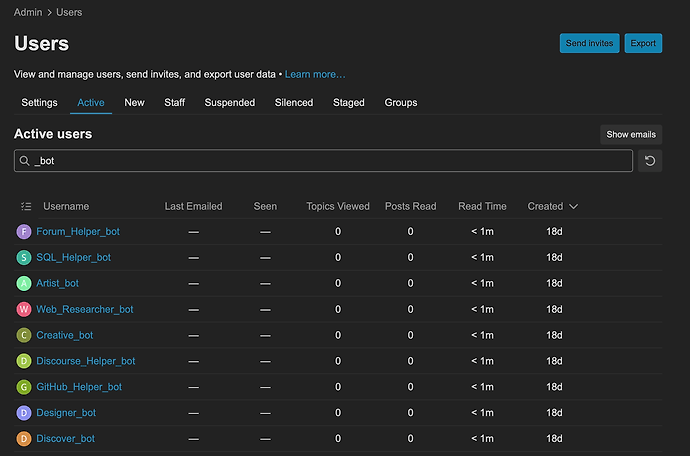
Task: Switch to the Staged tab
Action: click(349, 103)
